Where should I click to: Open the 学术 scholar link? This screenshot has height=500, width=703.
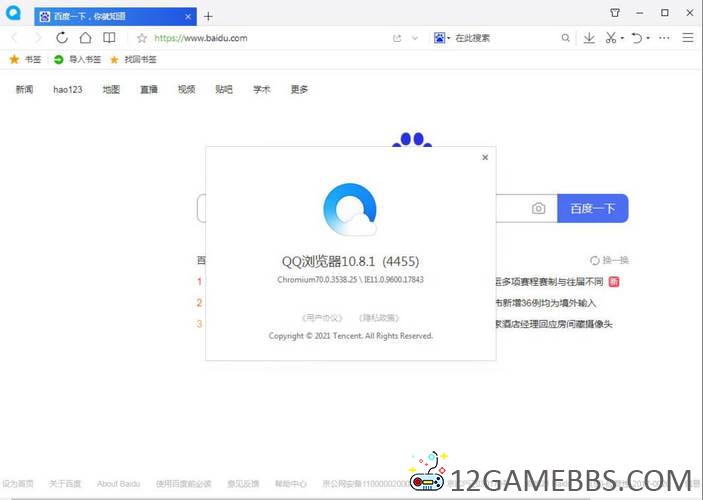(261, 89)
